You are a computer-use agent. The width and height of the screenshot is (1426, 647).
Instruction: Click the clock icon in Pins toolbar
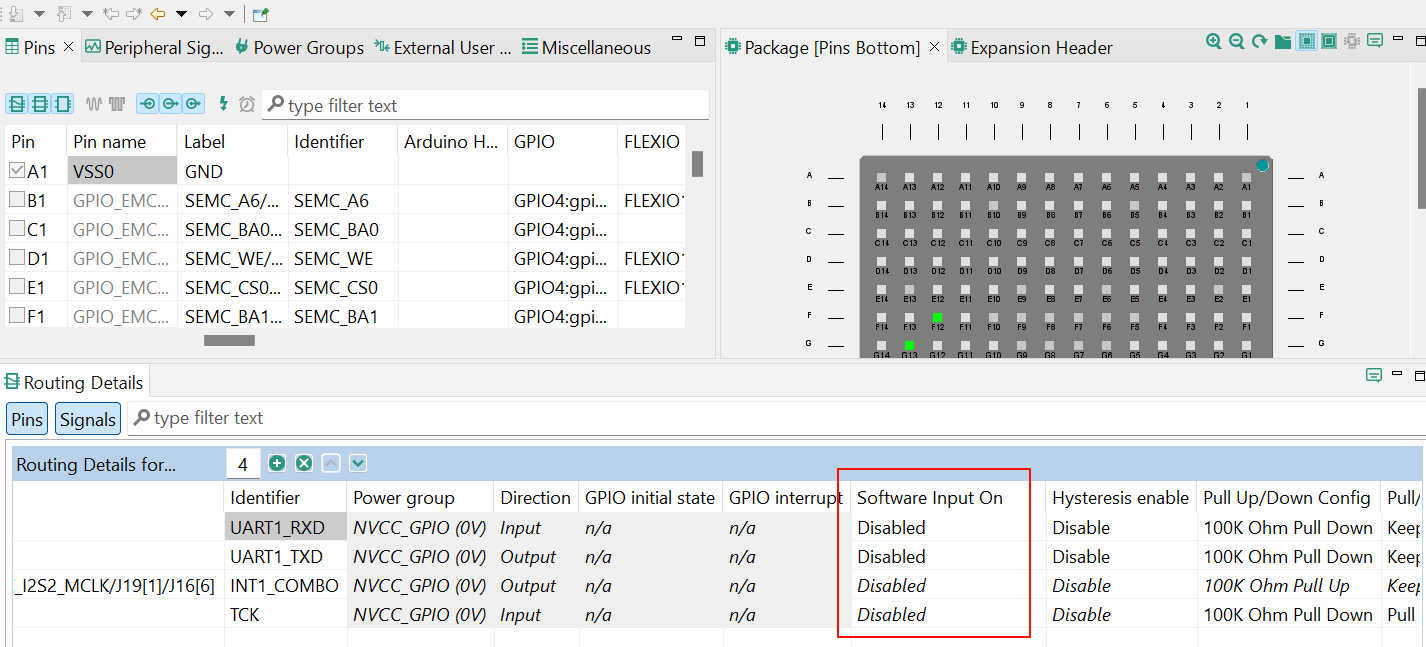(247, 103)
